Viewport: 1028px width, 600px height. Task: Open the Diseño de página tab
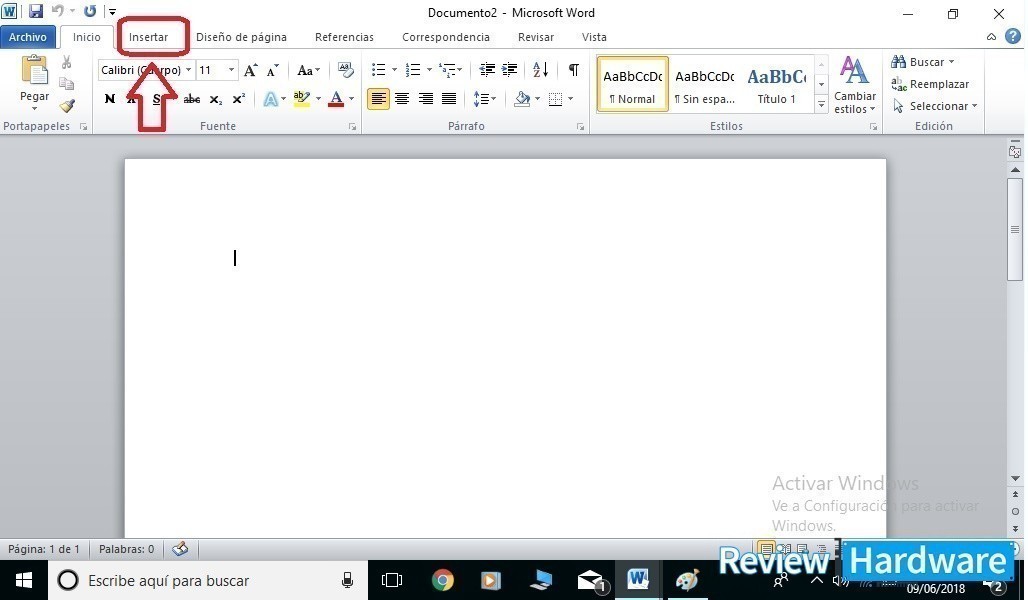241,37
